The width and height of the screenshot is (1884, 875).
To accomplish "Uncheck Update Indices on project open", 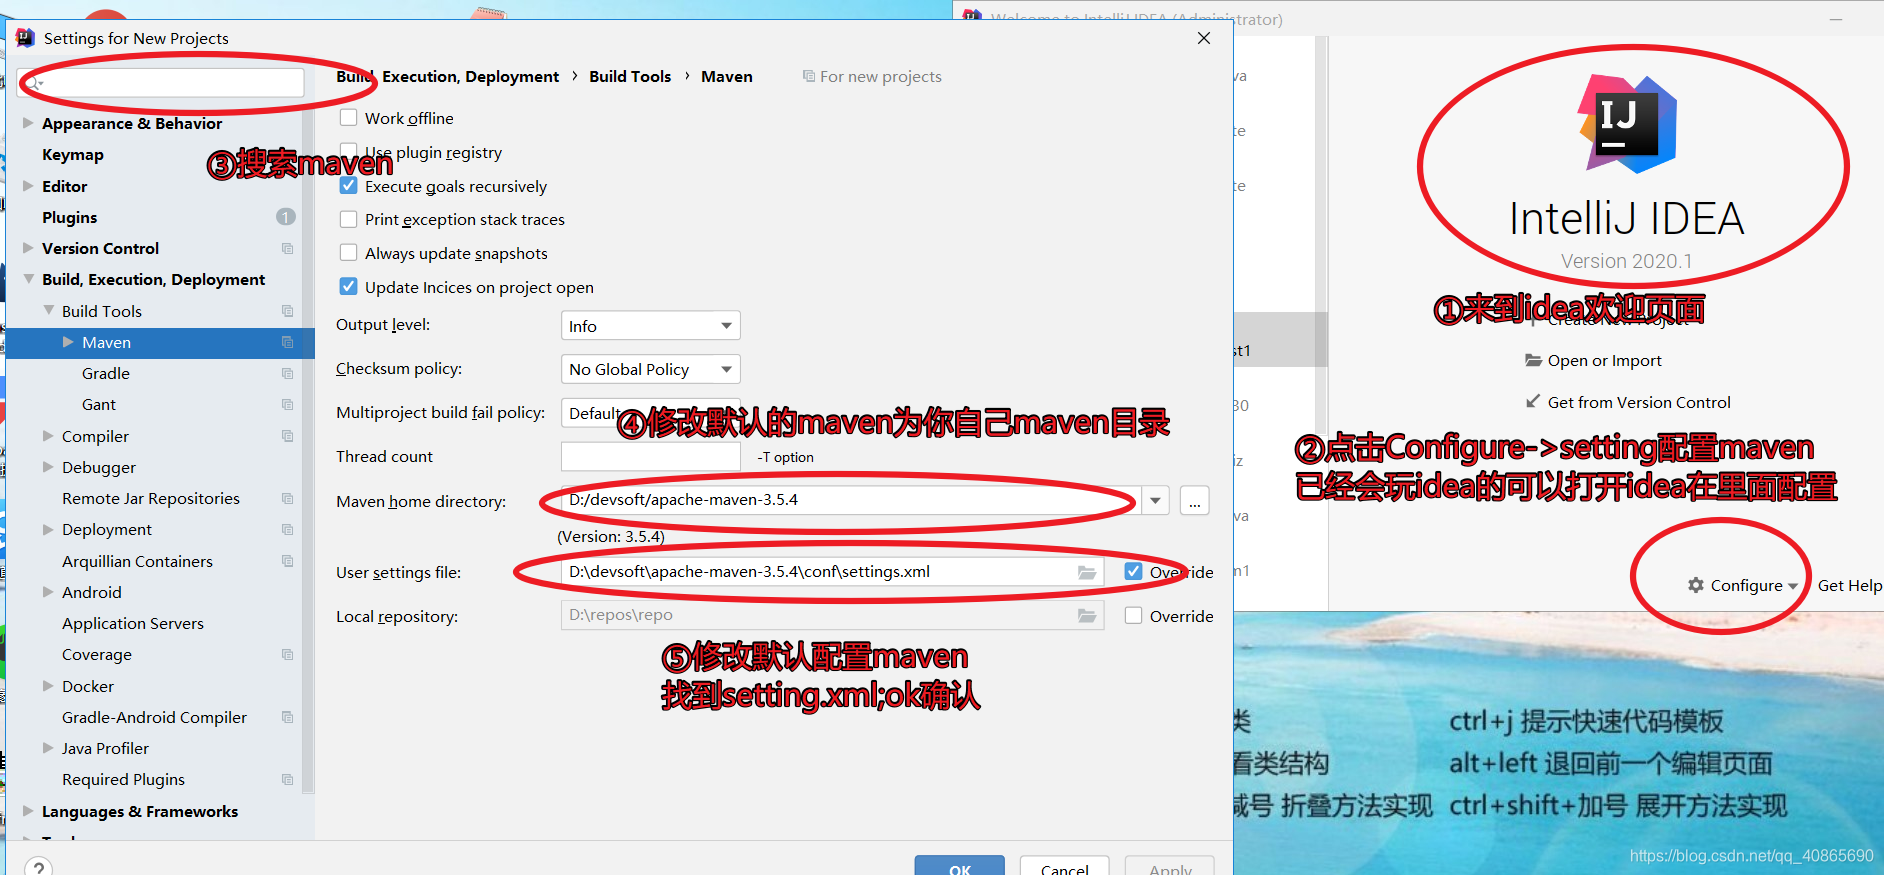I will click(348, 287).
